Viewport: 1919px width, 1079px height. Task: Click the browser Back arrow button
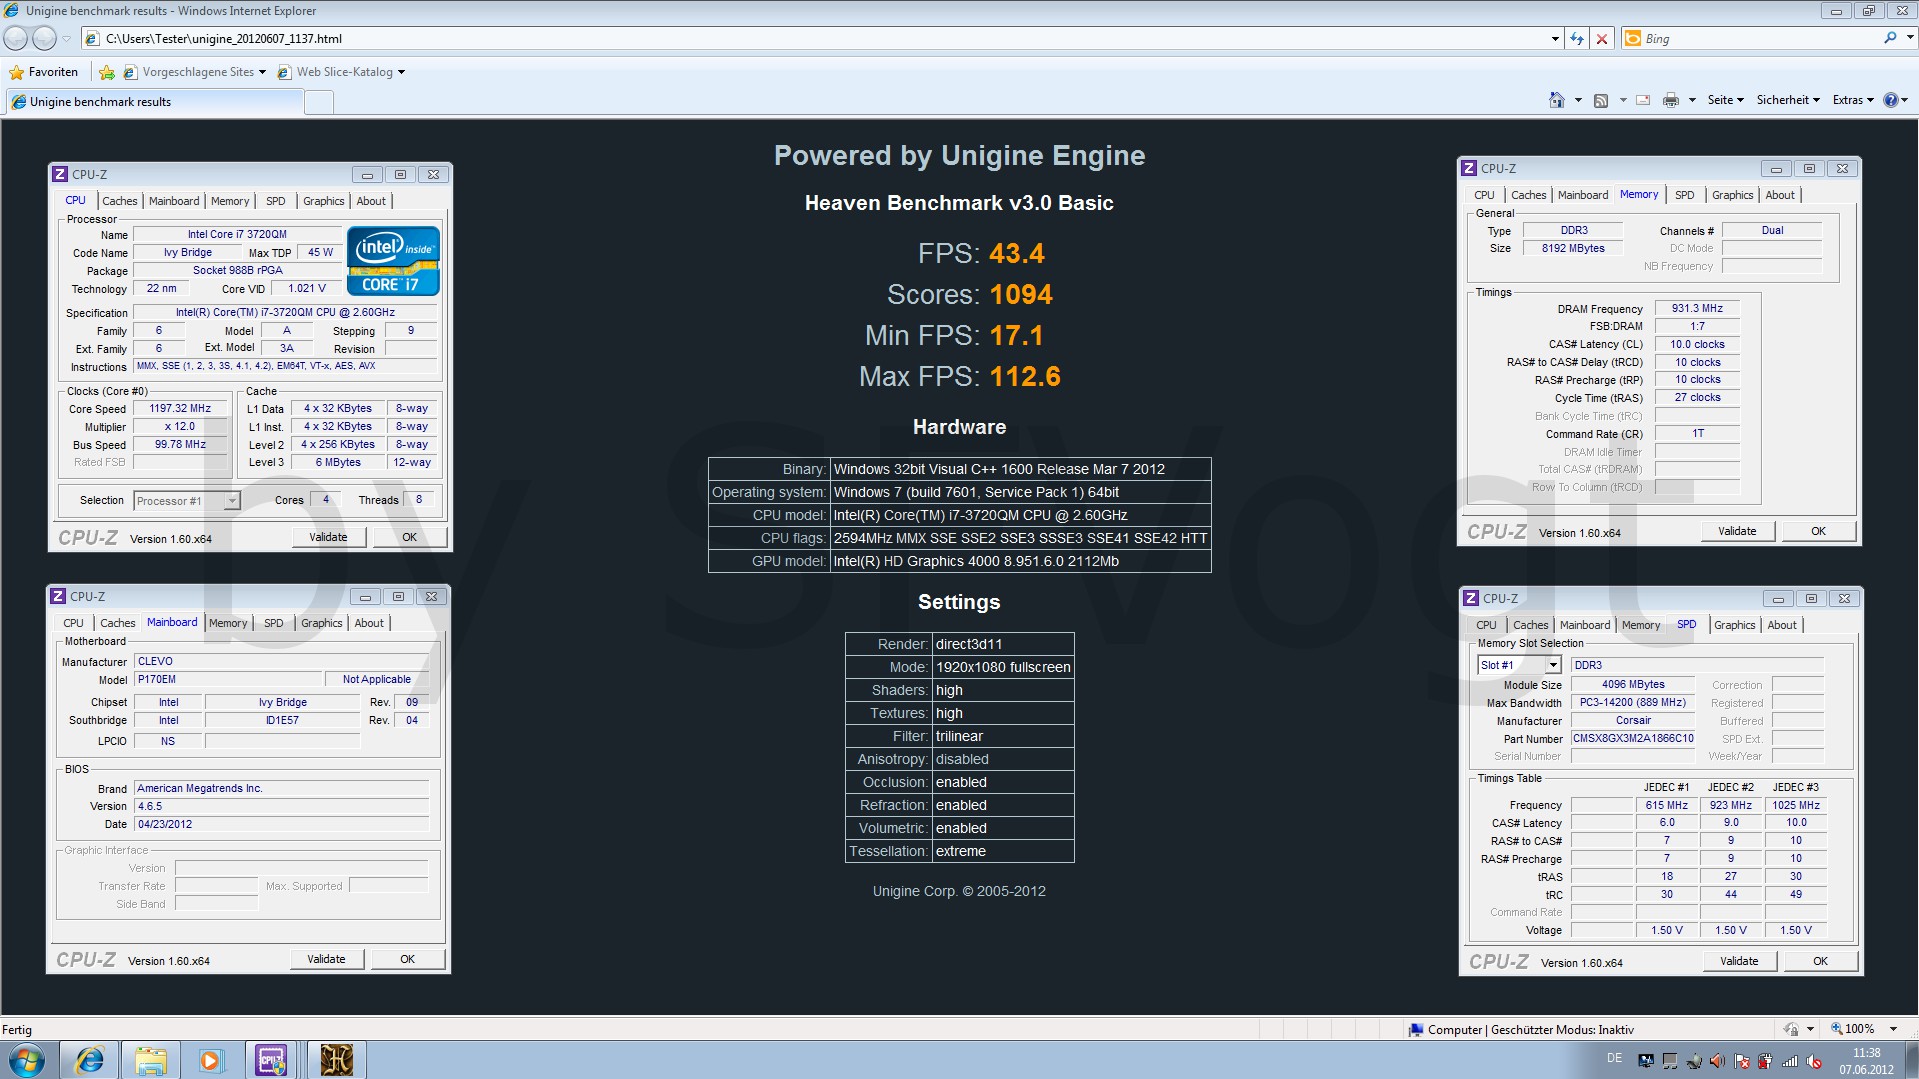click(16, 38)
